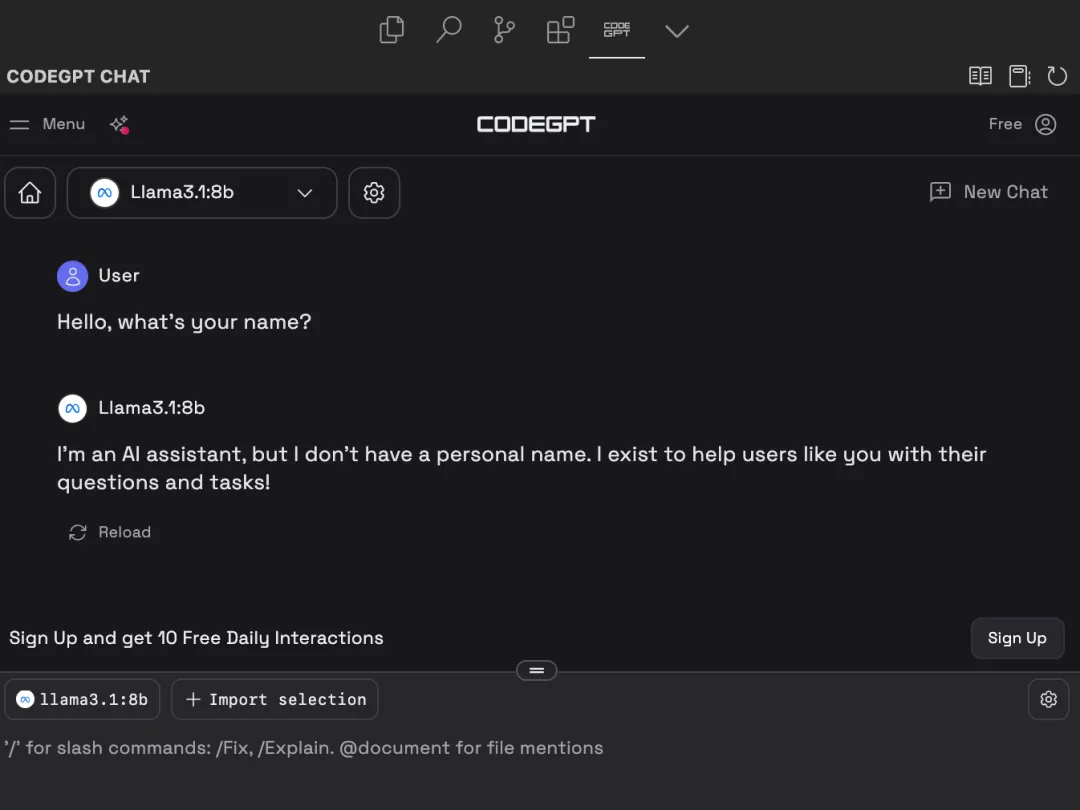Open the Source Control branch icon
Screen dimensions: 1080x810
point(504,30)
